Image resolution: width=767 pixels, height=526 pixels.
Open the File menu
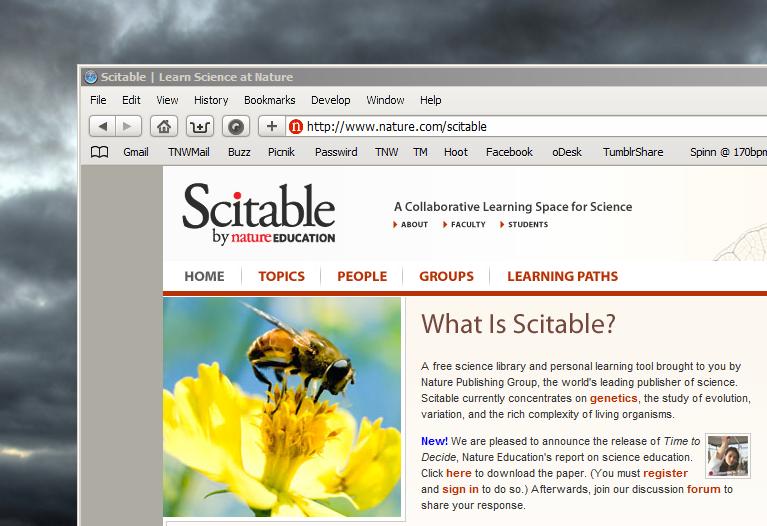point(98,100)
